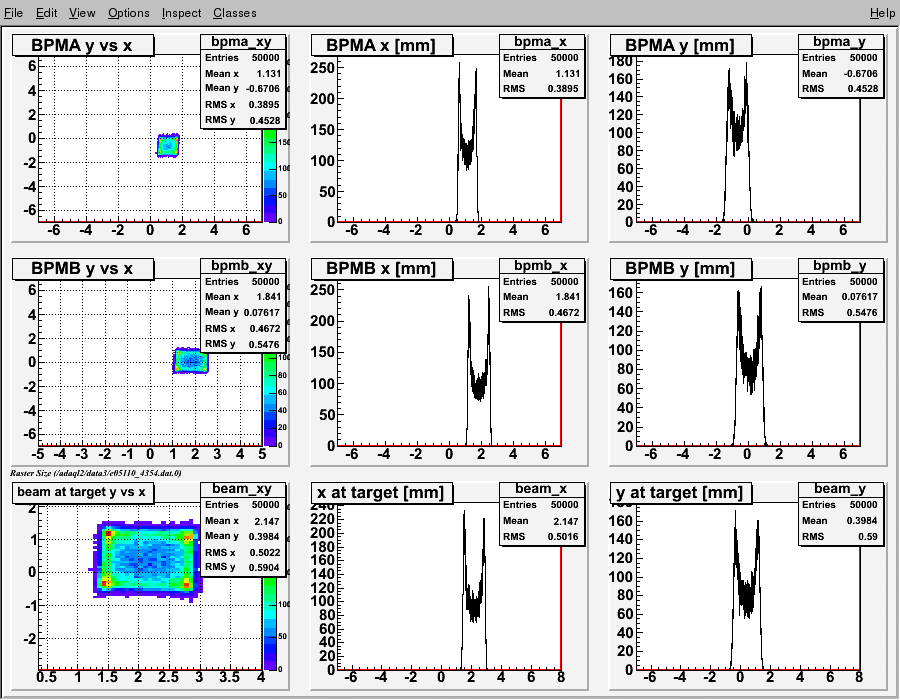The image size is (900, 700).
Task: Click 'RMS 0.4672' in bpmb_x stats
Action: pos(542,313)
